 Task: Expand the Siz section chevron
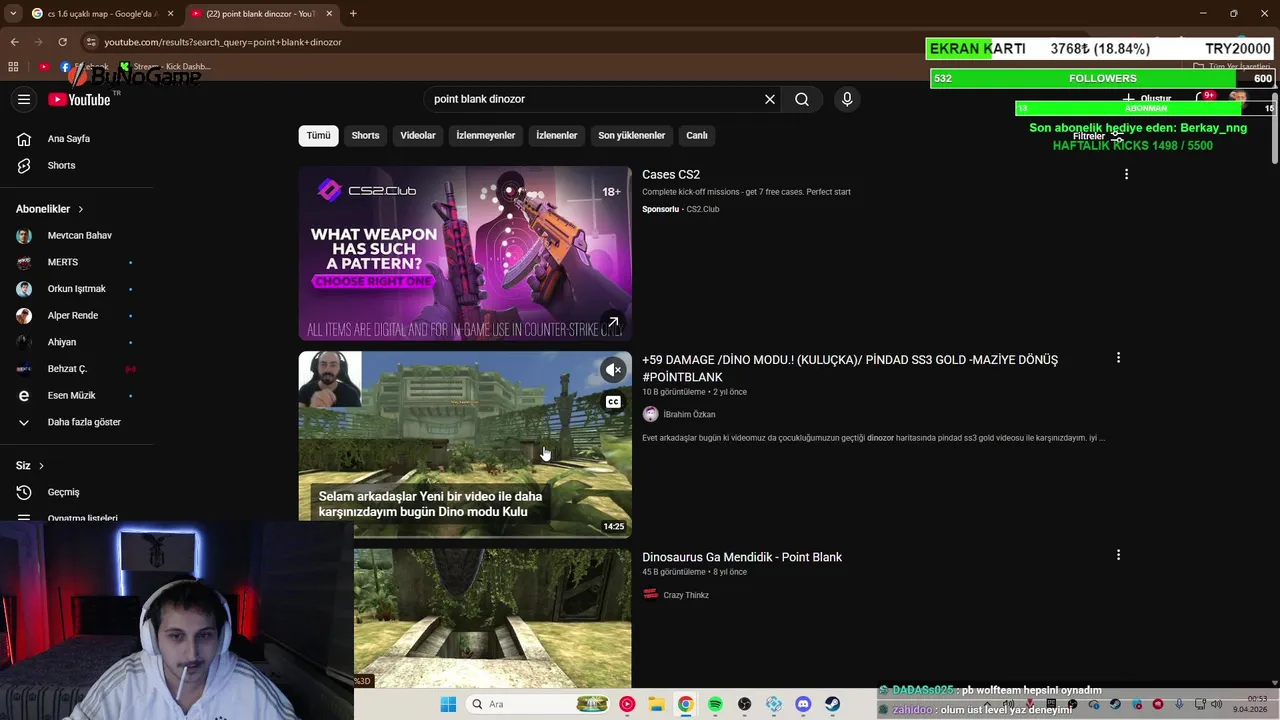[41, 466]
